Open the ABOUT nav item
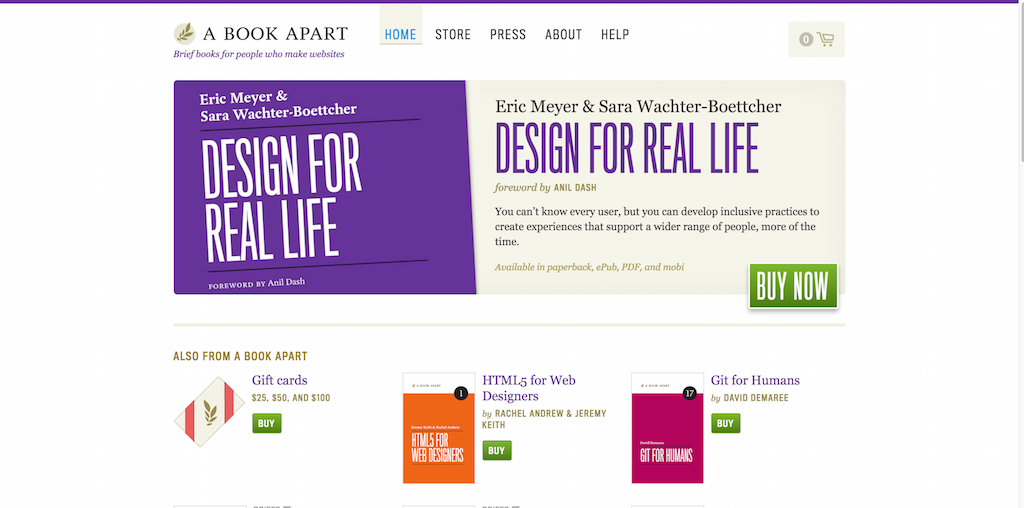Viewport: 1024px width, 508px height. click(x=564, y=35)
